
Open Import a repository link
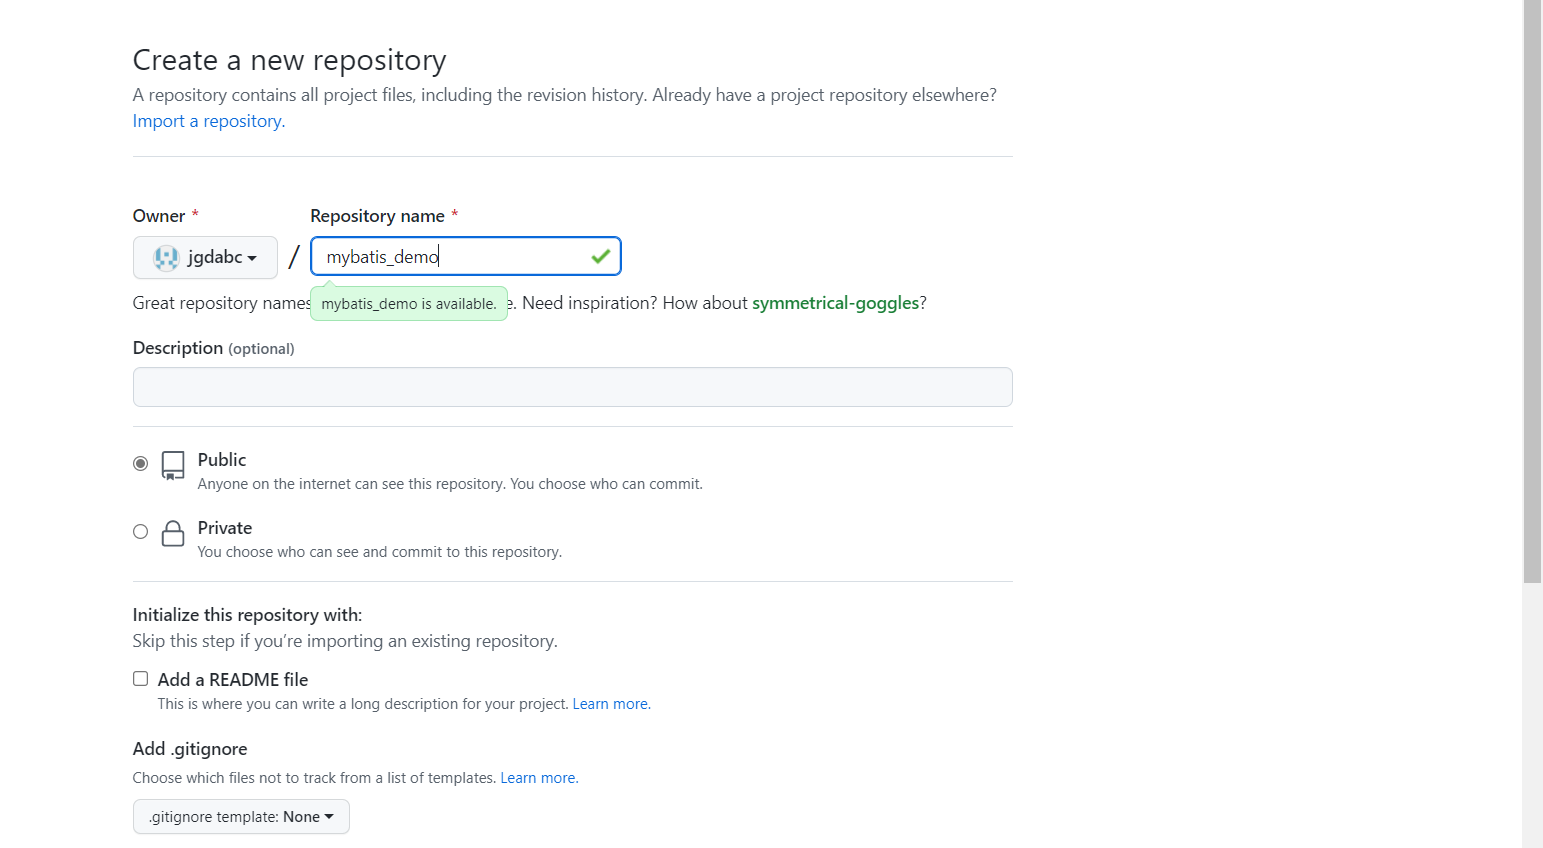point(206,120)
